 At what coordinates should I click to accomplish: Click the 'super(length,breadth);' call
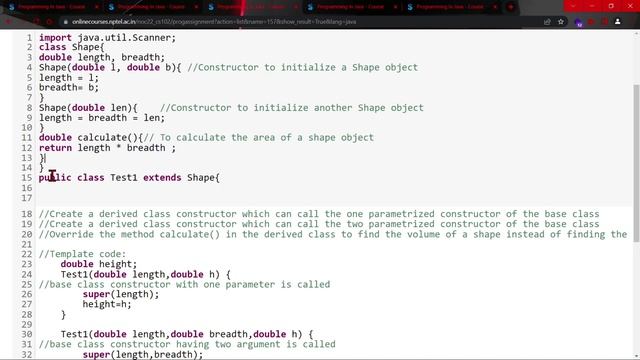tap(143, 354)
